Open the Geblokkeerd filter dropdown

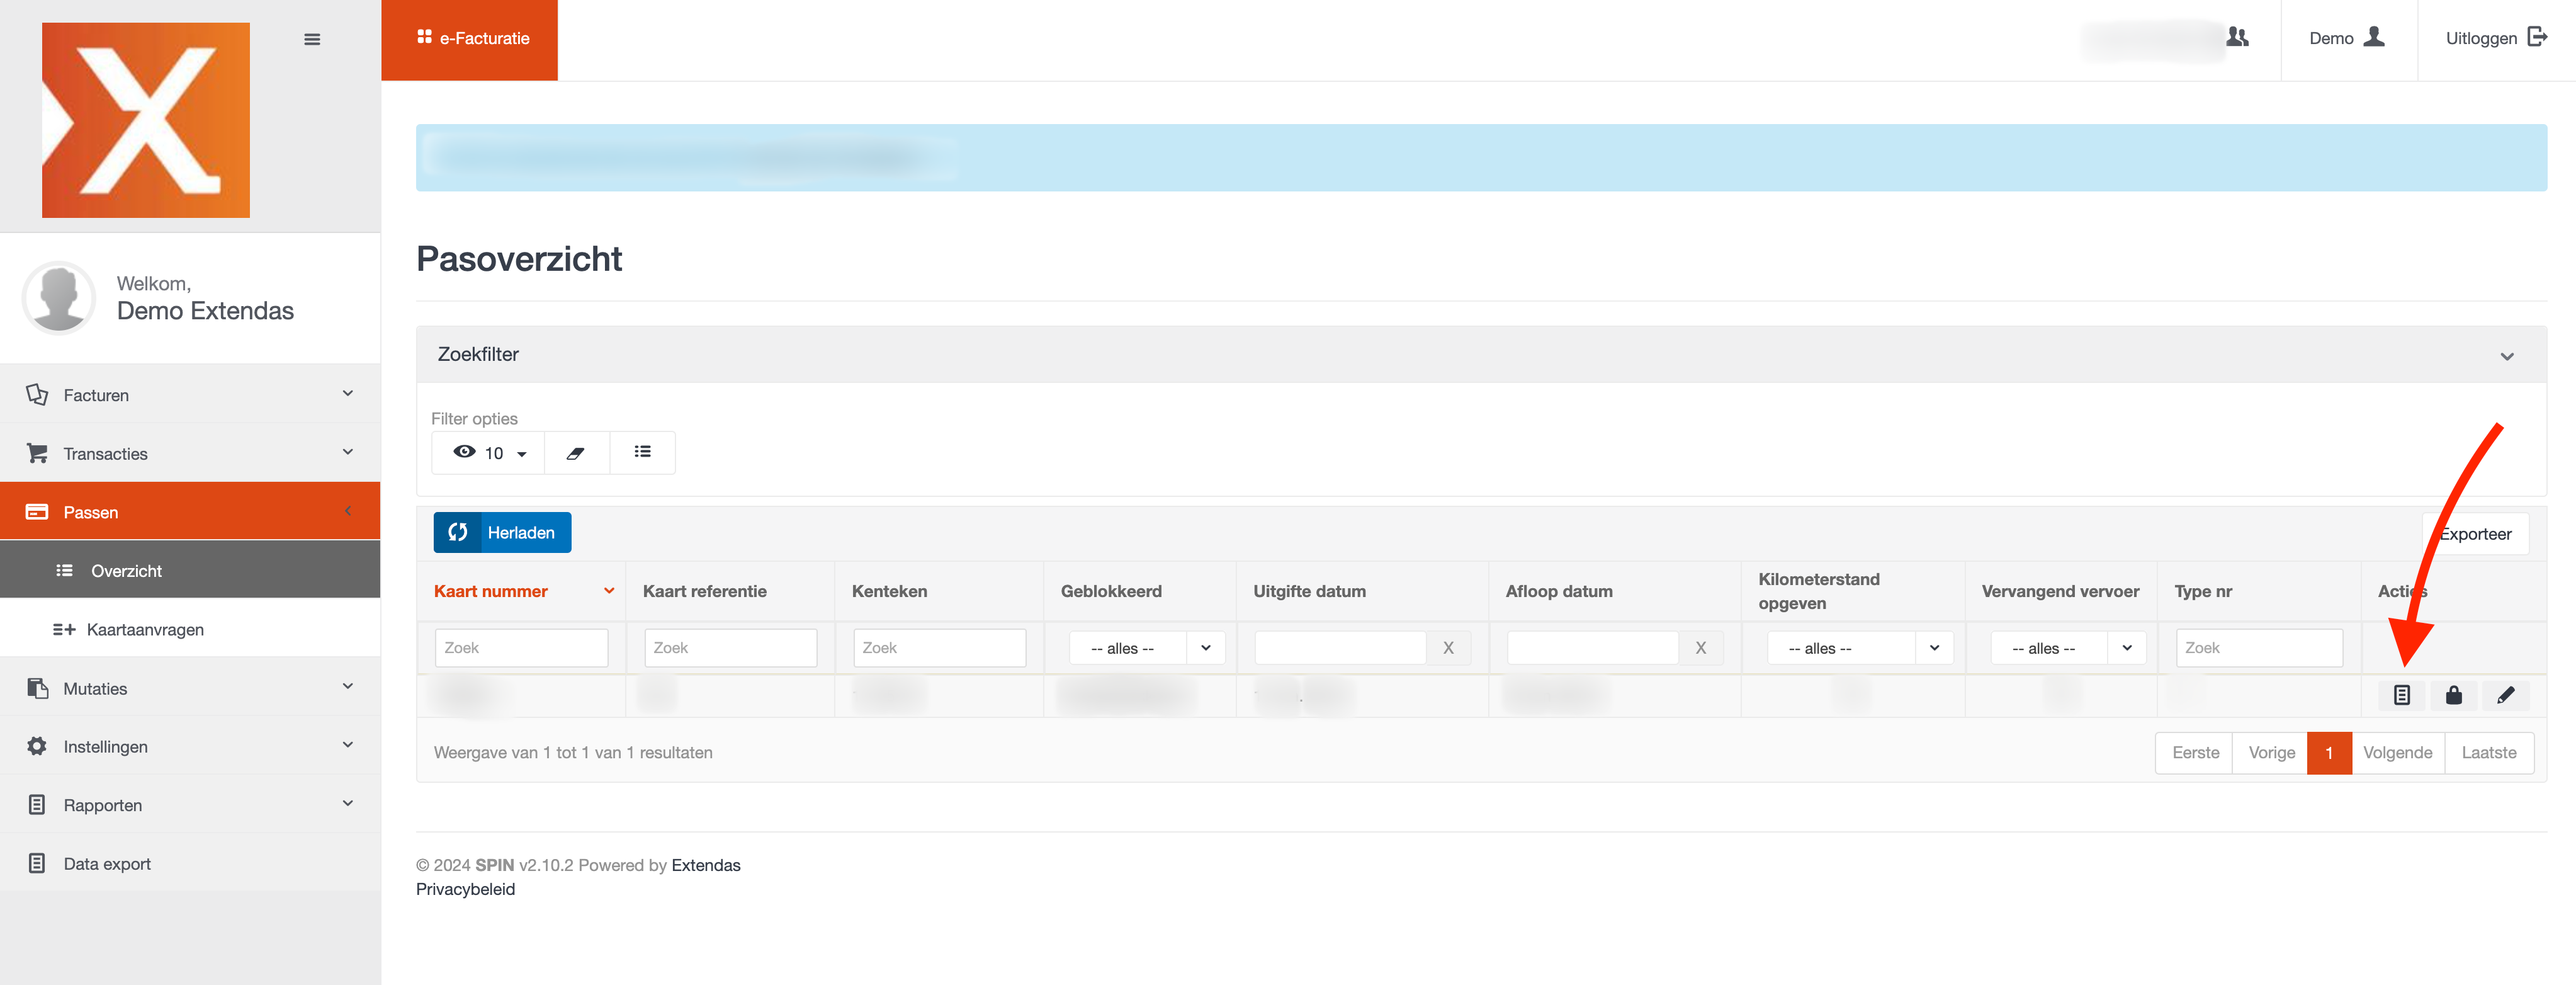click(x=1146, y=648)
